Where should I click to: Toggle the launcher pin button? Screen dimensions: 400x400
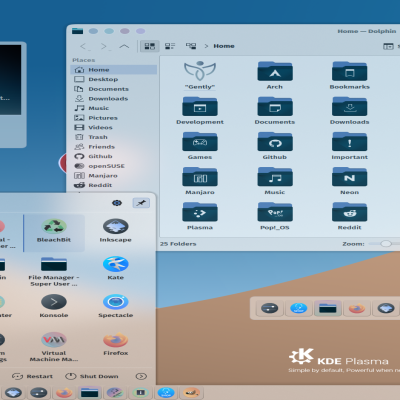pos(141,203)
